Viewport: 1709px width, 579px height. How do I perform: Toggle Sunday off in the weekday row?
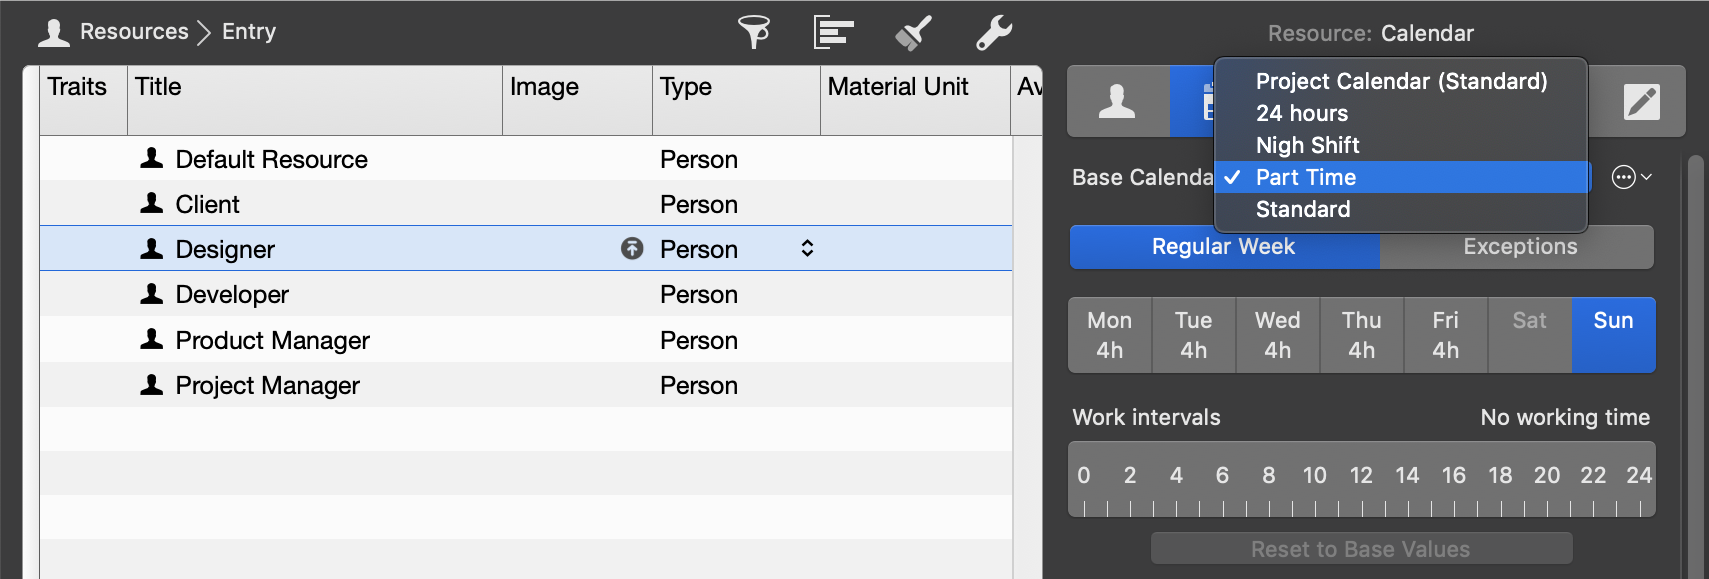coord(1613,335)
